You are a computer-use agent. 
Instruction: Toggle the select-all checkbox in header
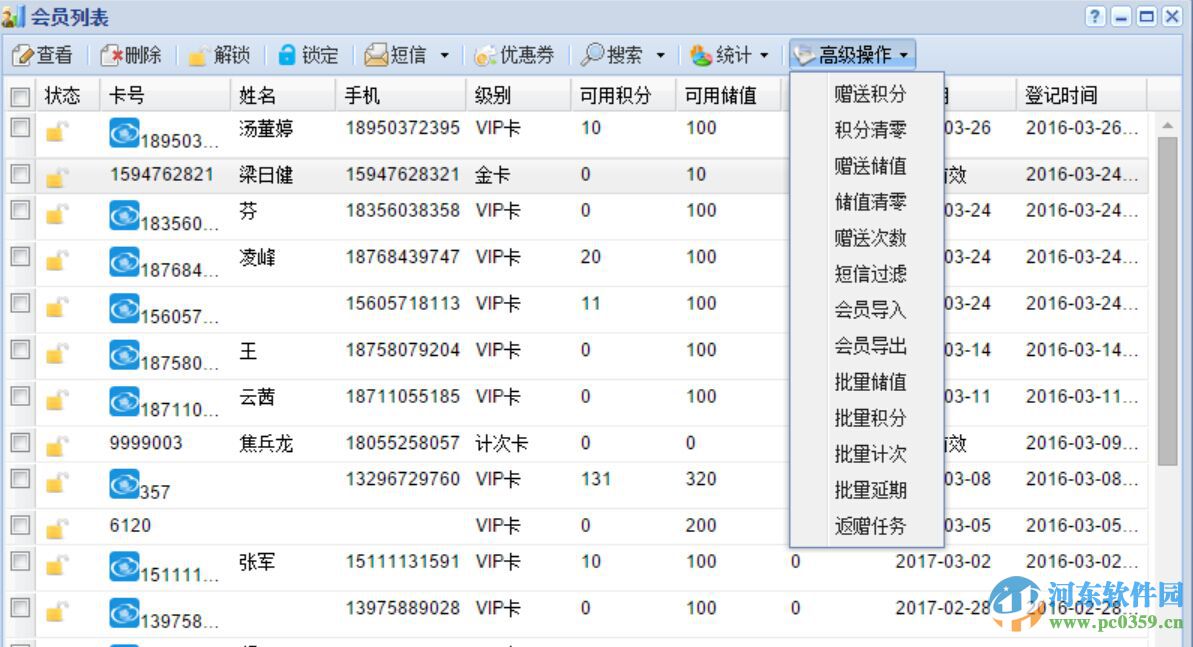pos(20,96)
